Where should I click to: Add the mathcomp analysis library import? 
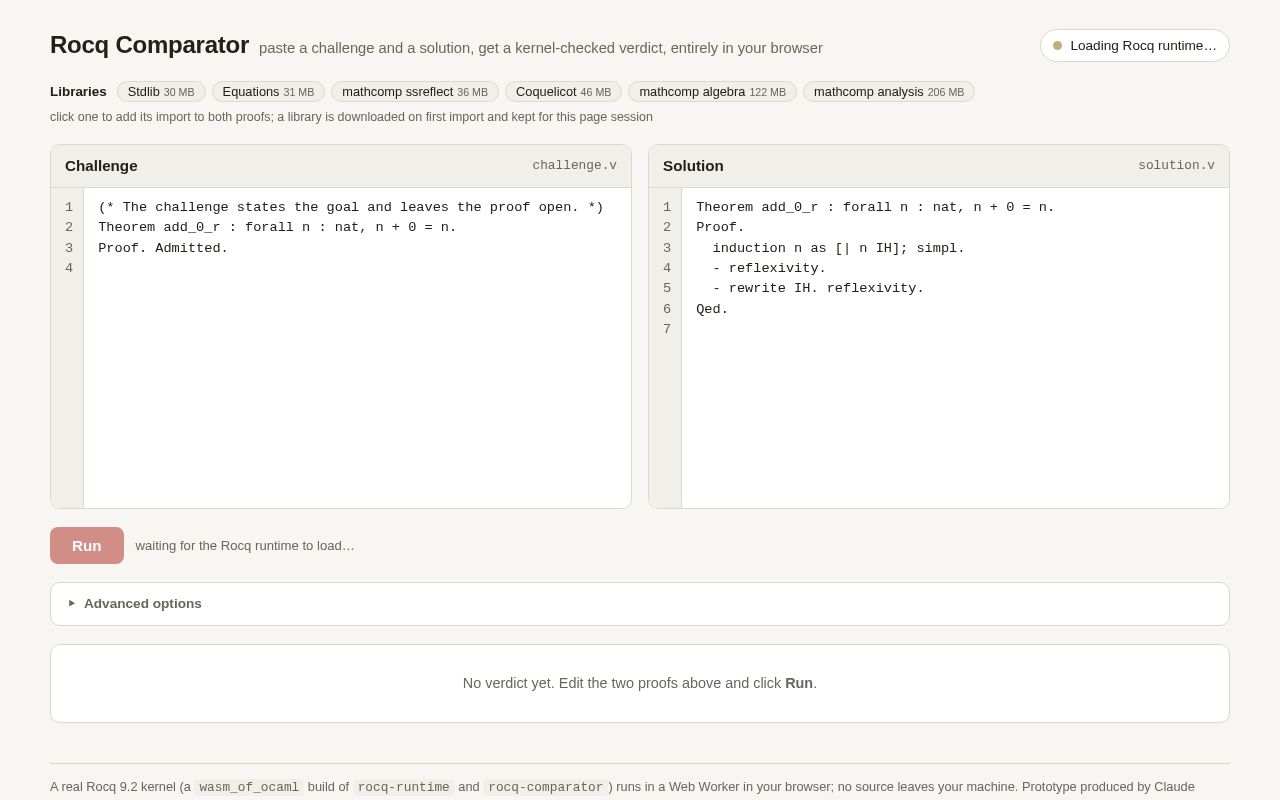click(x=889, y=92)
